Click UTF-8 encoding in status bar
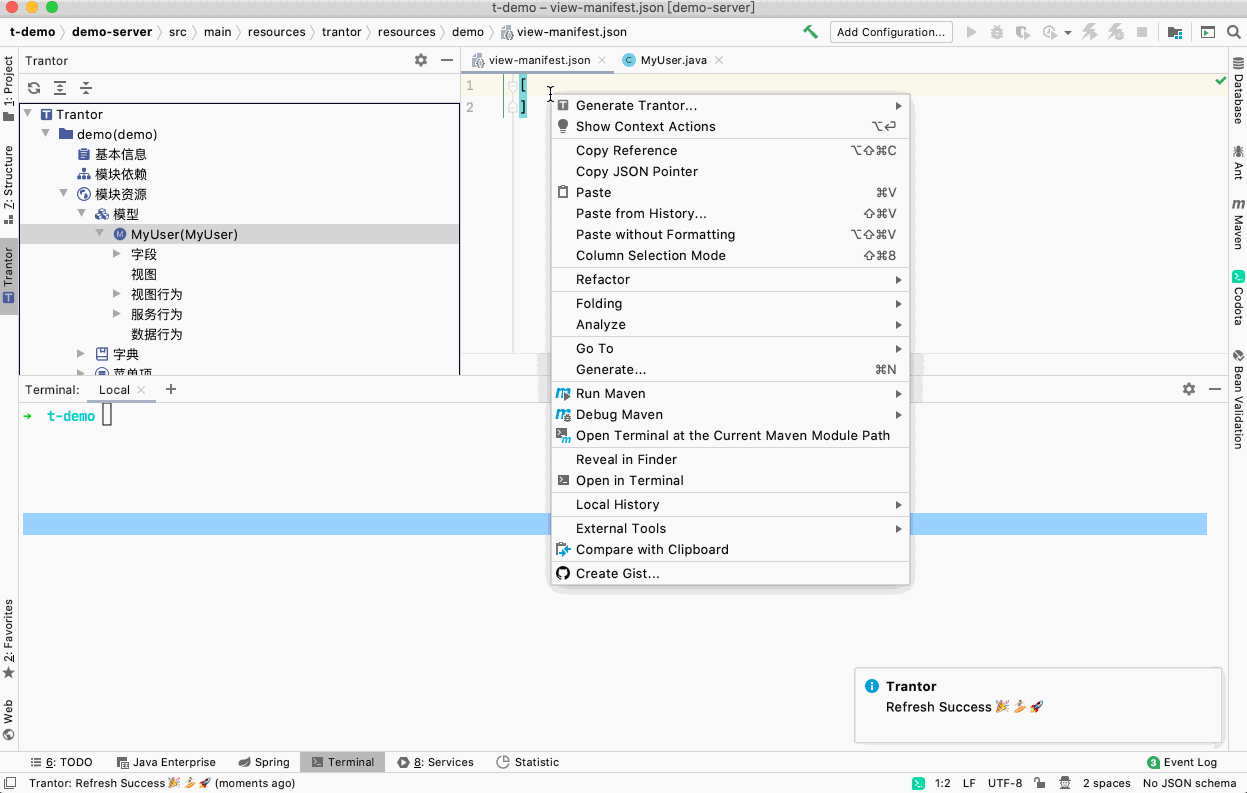1247x793 pixels. point(1005,783)
